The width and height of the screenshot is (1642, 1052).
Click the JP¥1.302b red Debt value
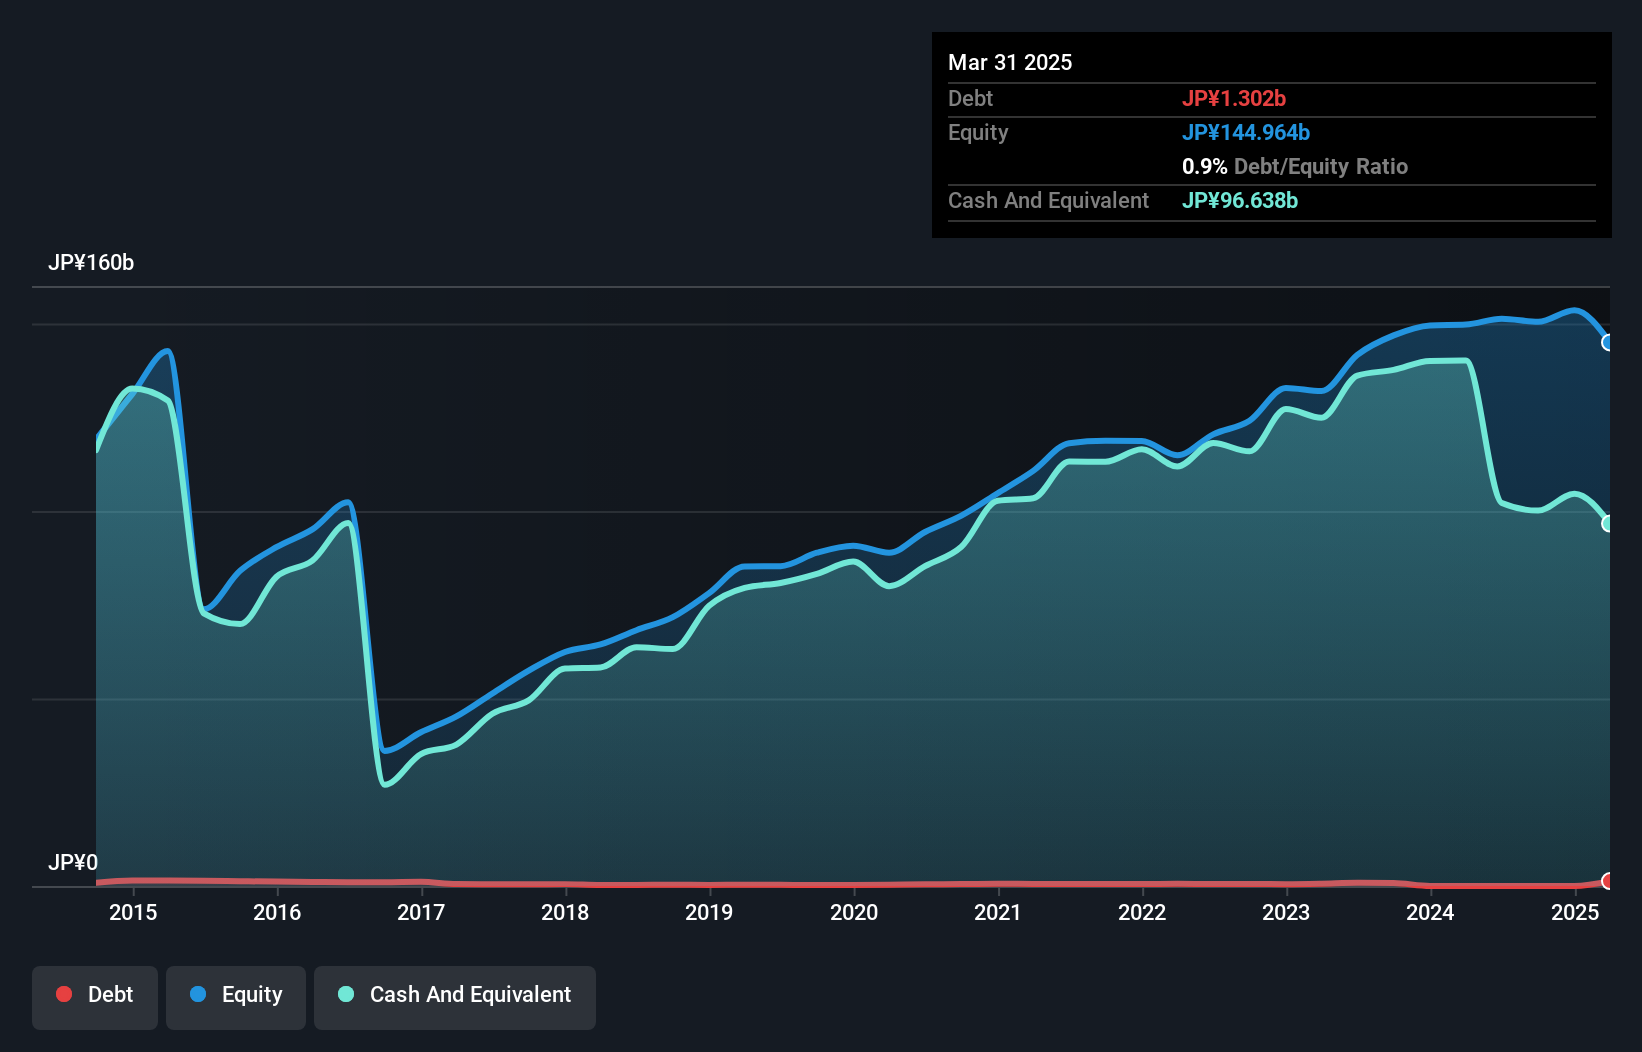coord(1235,98)
